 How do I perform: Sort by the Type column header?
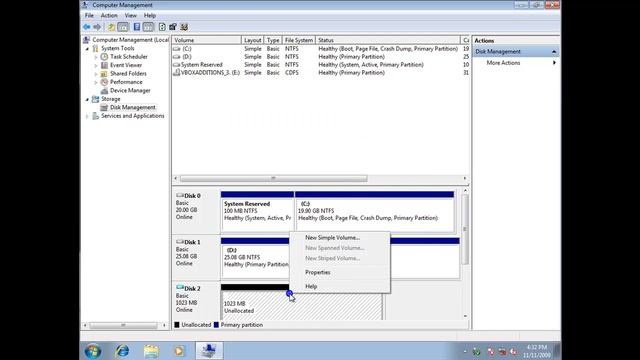(273, 40)
